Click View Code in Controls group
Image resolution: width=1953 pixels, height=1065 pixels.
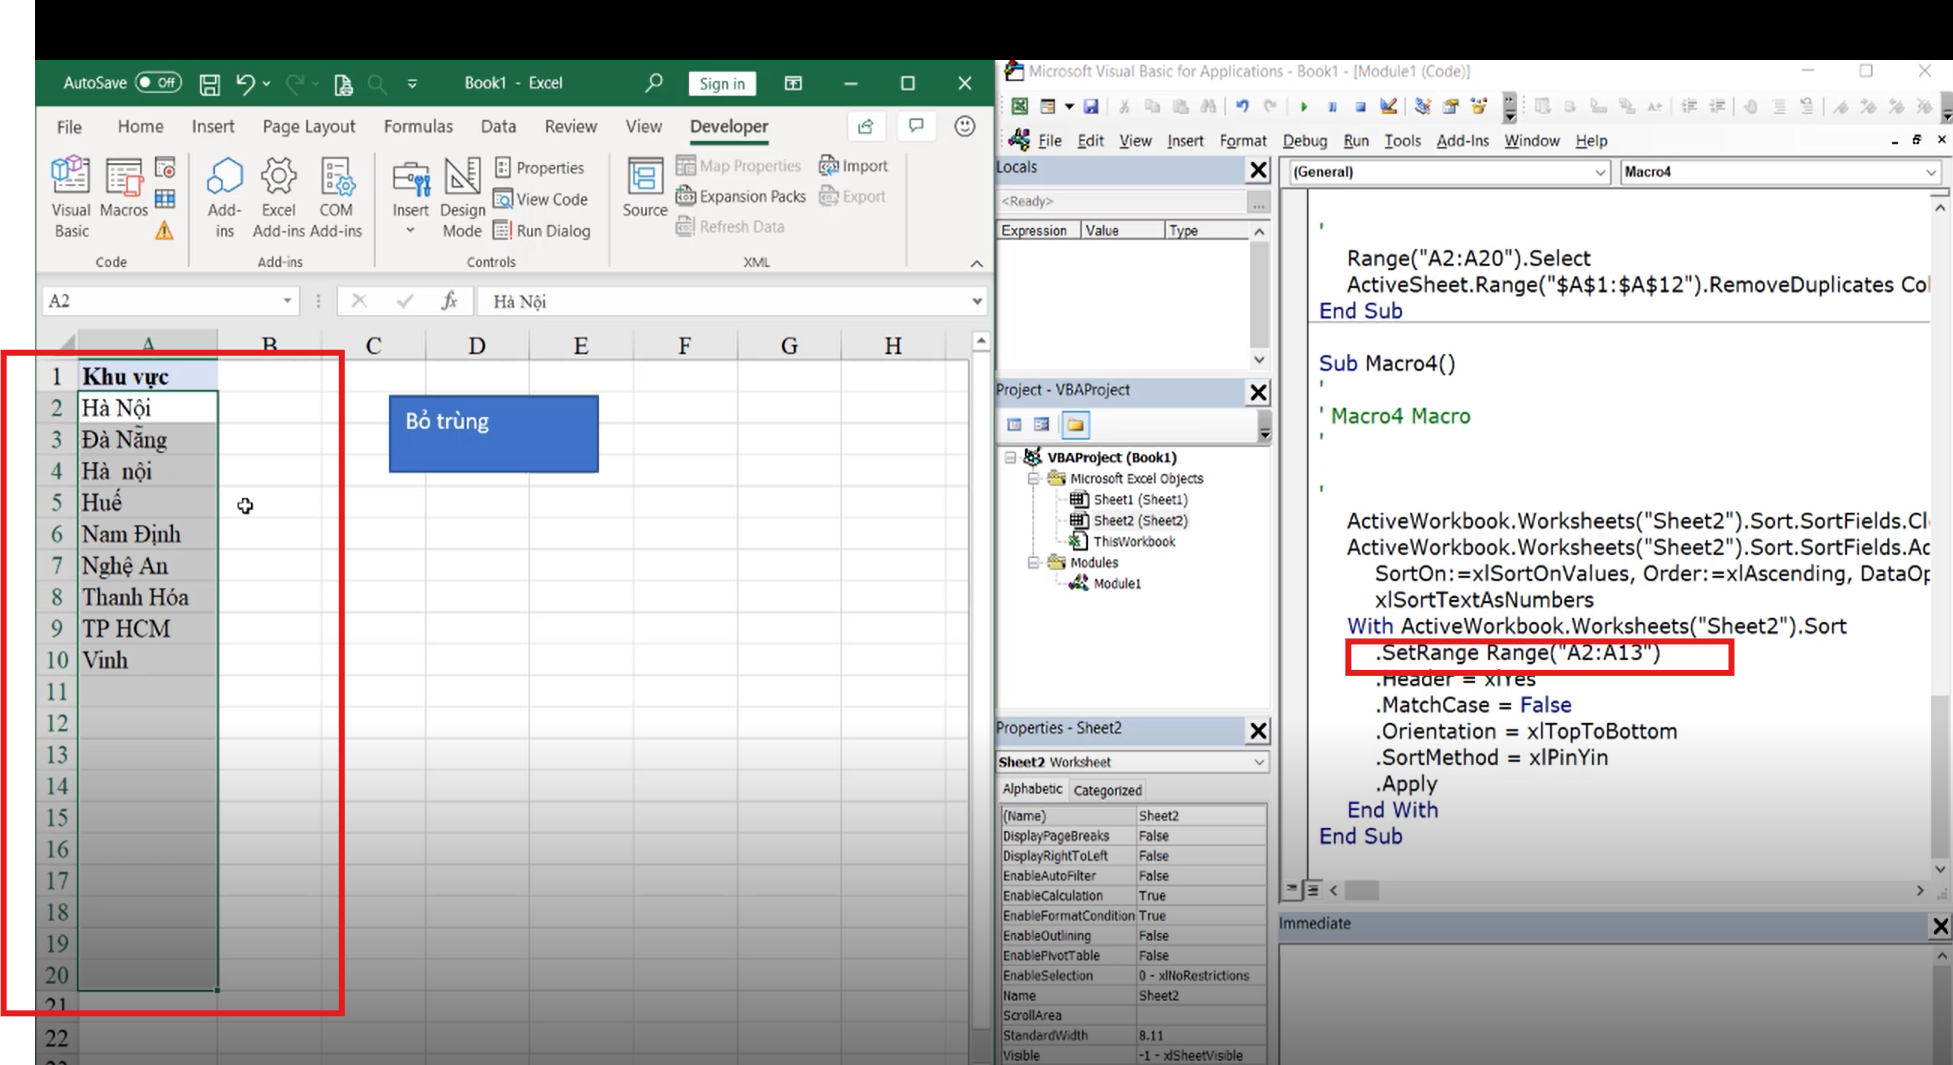click(x=541, y=199)
